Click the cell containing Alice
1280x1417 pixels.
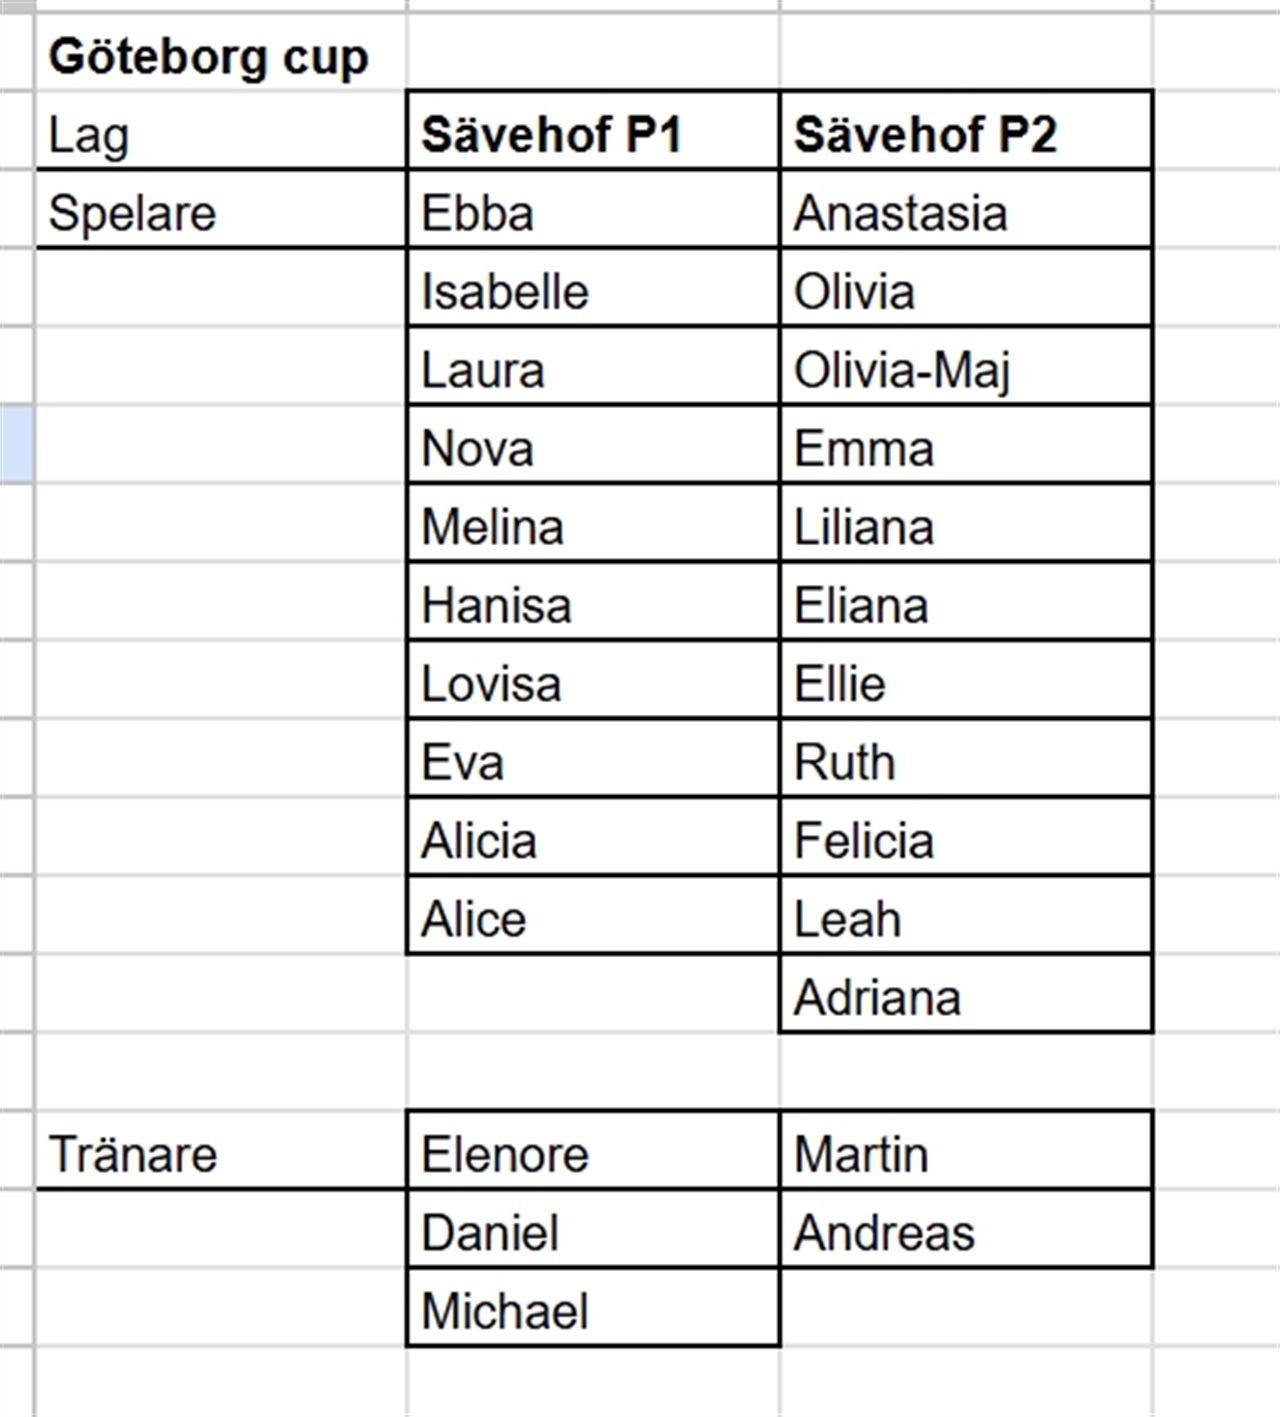(593, 916)
